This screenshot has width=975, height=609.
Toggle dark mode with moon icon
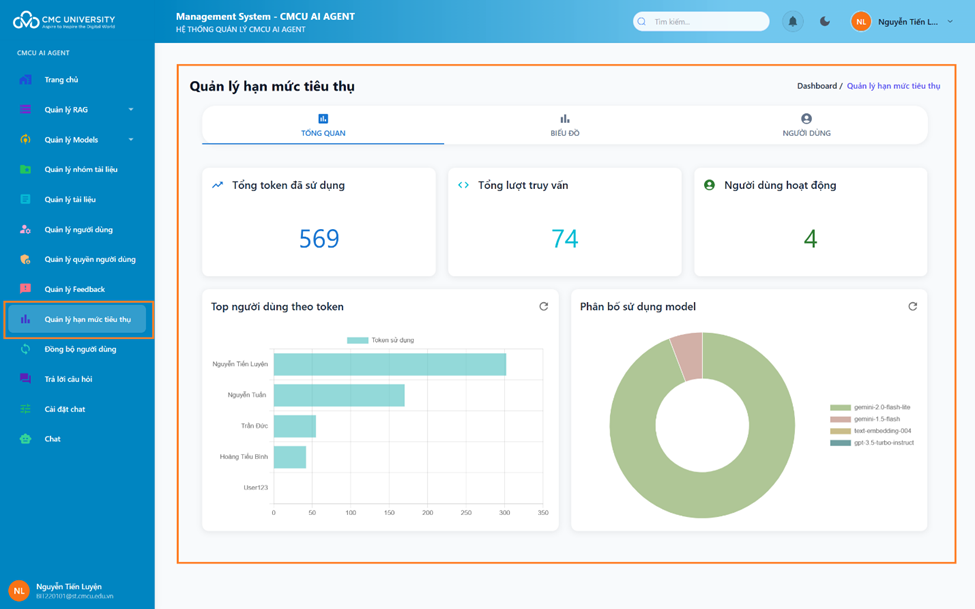coord(825,21)
